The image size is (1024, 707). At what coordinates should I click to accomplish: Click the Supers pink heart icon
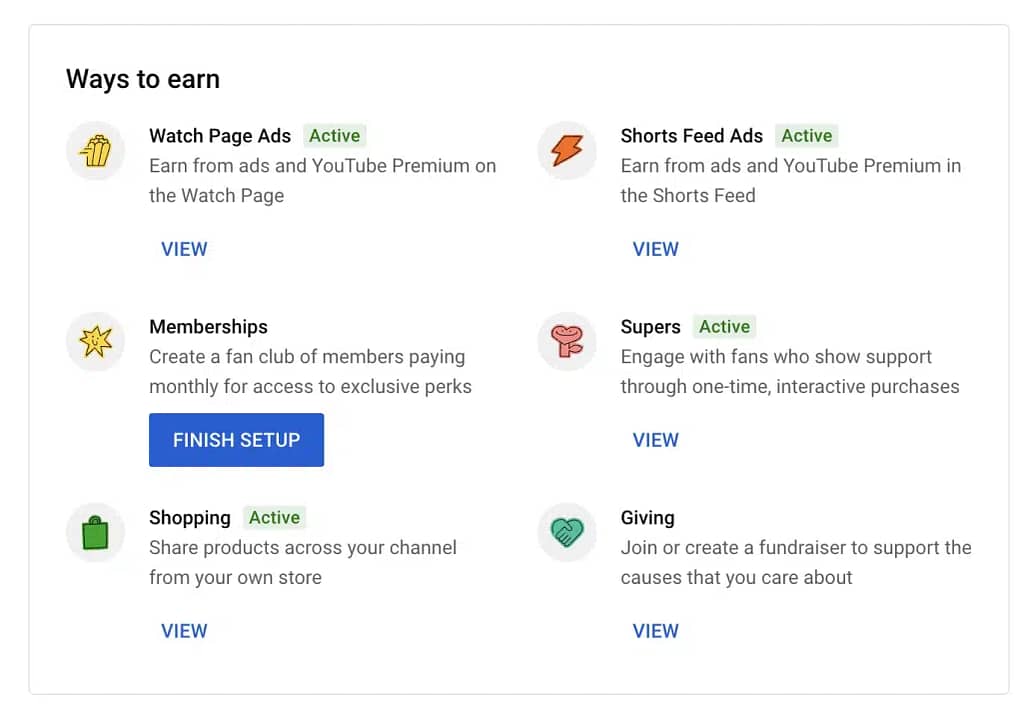pos(567,342)
